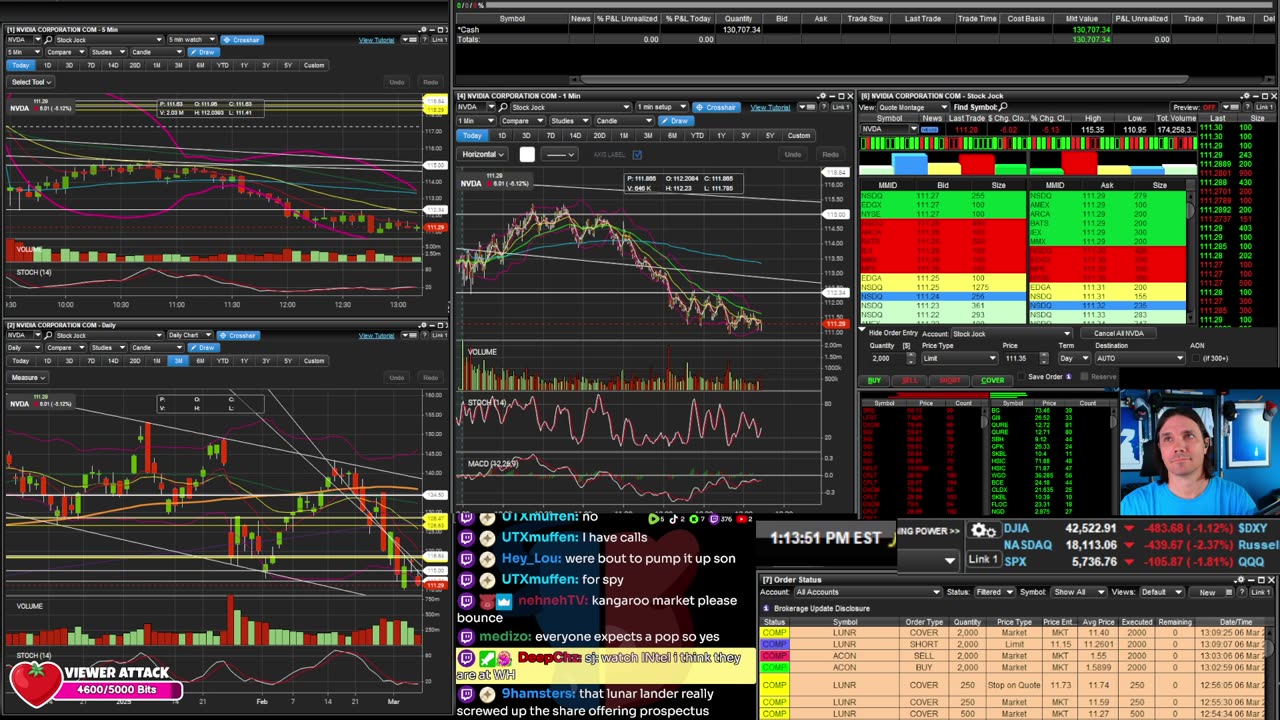Click the Price field showing 111.35
Image resolution: width=1280 pixels, height=720 pixels.
coord(1021,358)
